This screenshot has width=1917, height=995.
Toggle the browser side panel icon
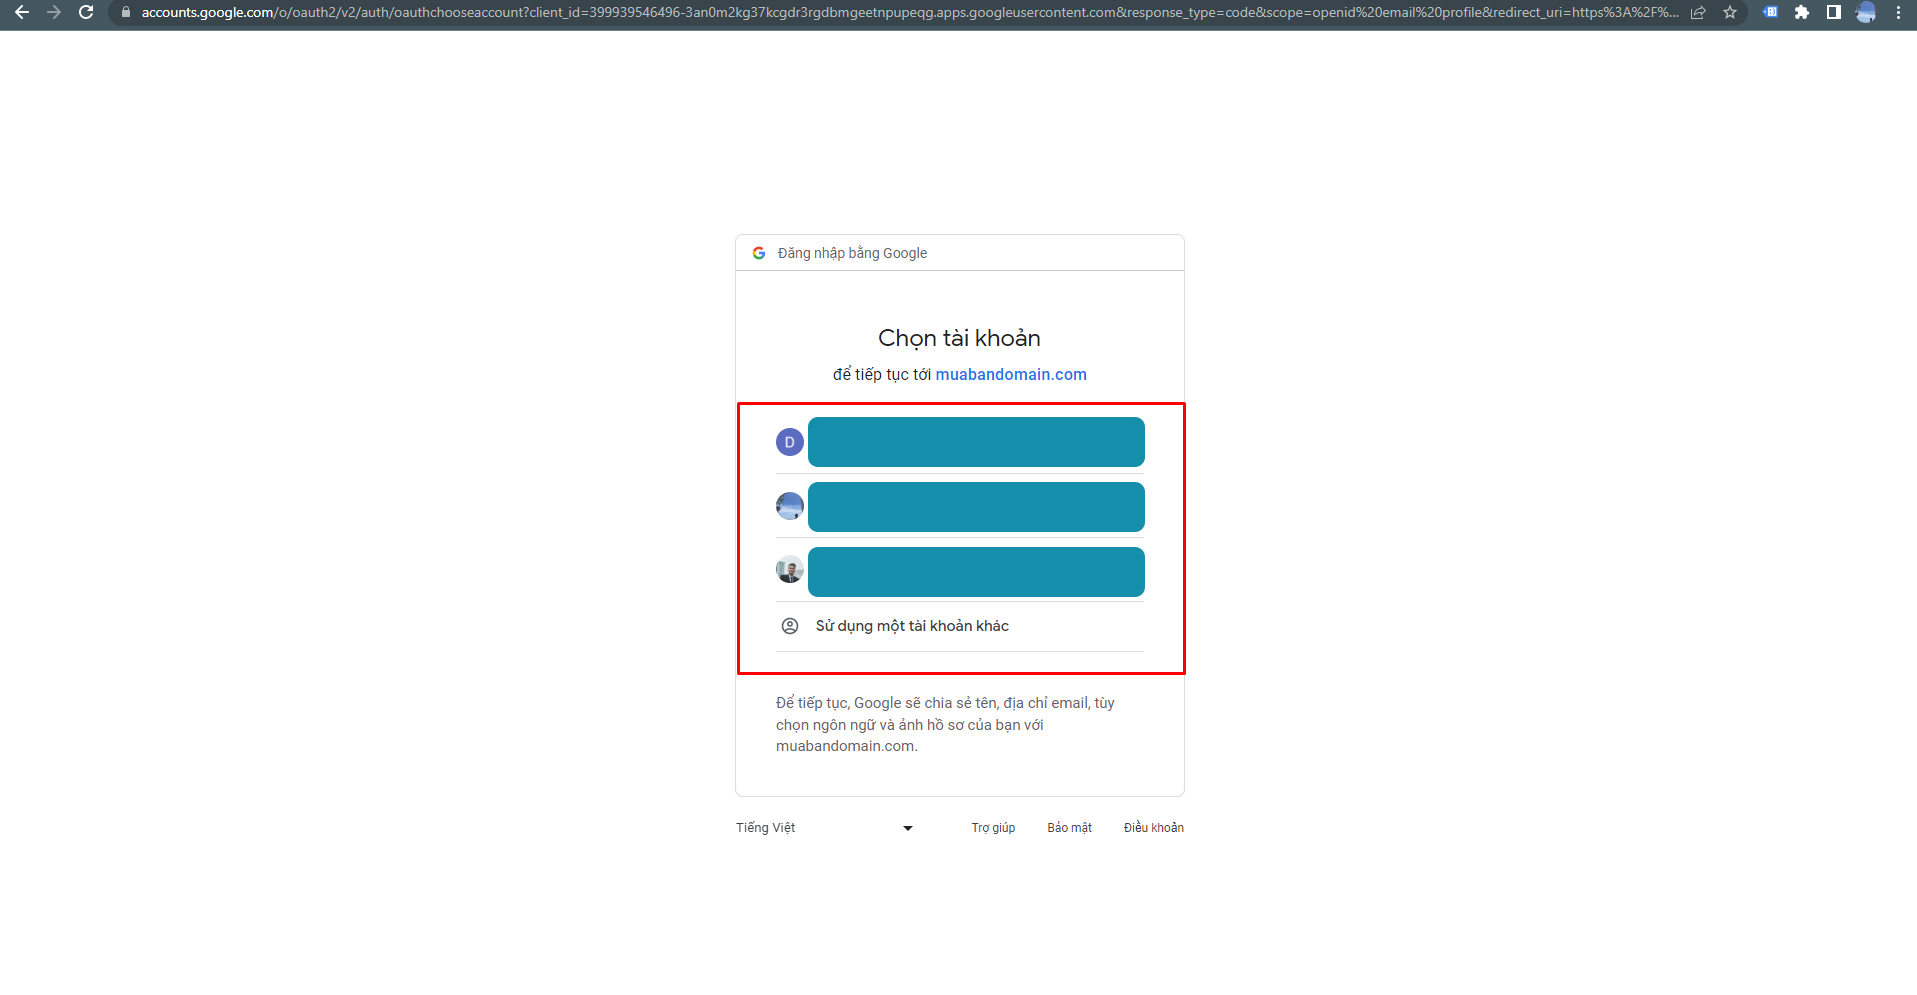[x=1834, y=13]
